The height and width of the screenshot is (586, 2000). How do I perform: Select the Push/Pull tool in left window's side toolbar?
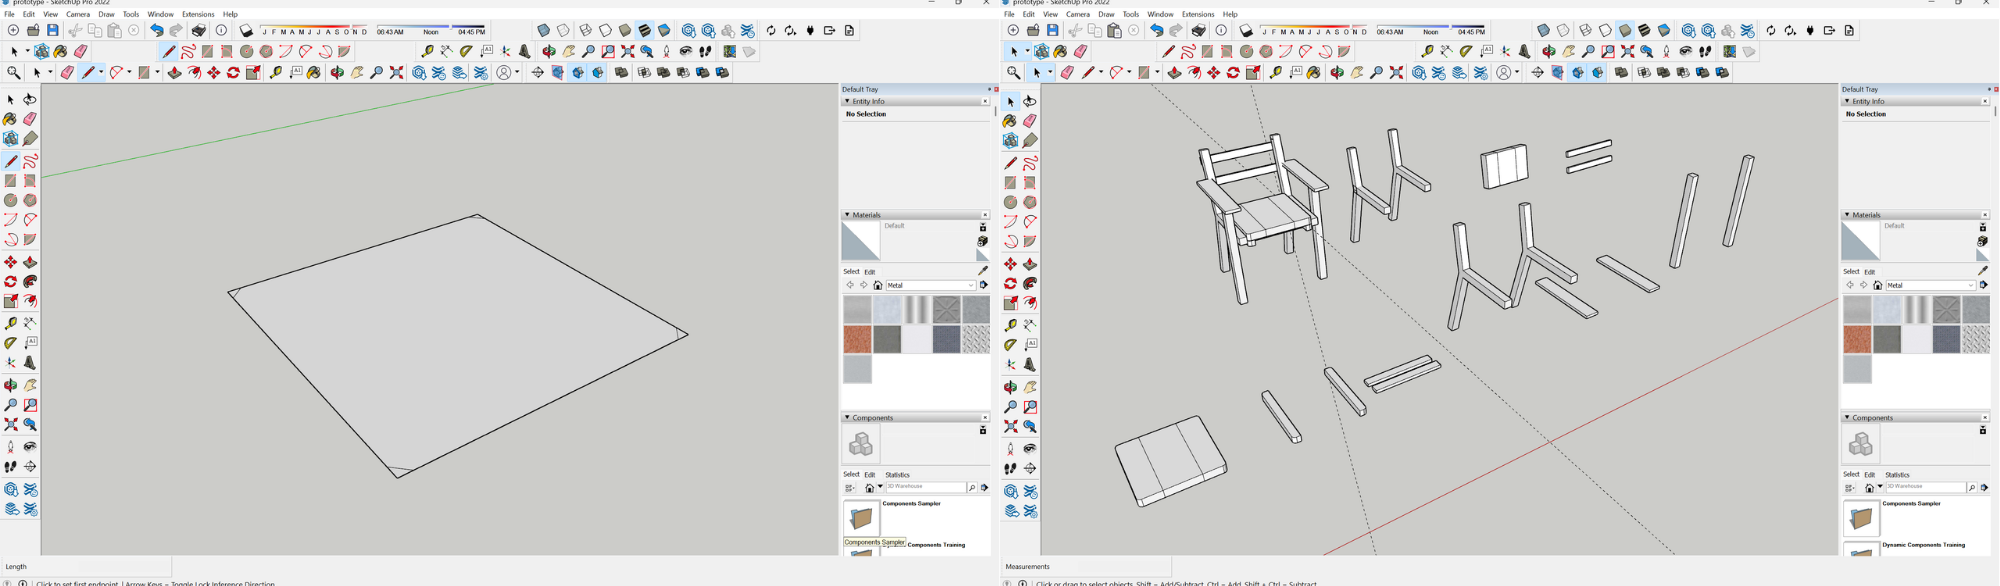[30, 262]
